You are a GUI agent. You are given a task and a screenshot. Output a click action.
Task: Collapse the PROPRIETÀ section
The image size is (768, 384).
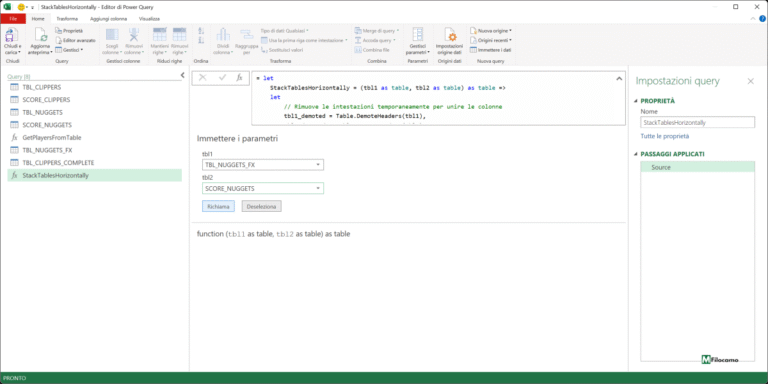click(x=636, y=101)
